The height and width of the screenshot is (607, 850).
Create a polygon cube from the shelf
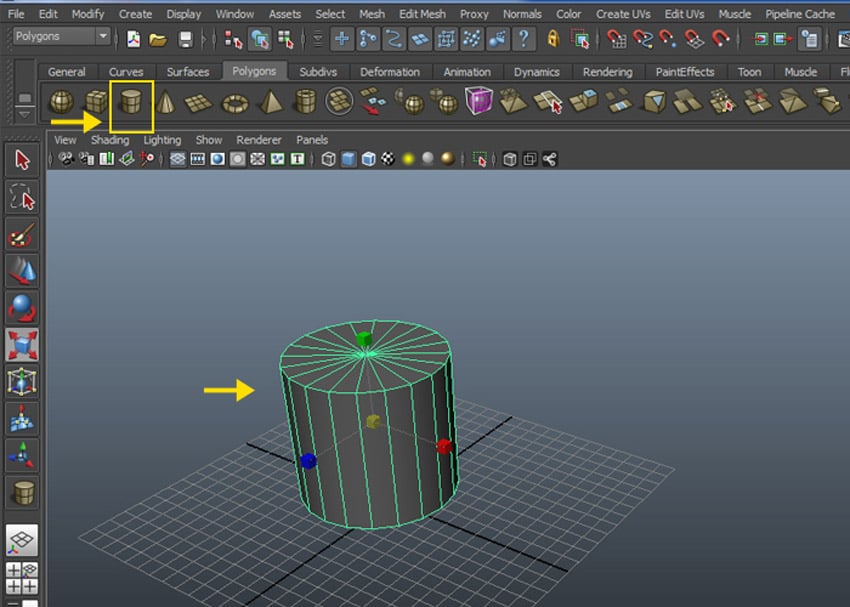pos(97,101)
